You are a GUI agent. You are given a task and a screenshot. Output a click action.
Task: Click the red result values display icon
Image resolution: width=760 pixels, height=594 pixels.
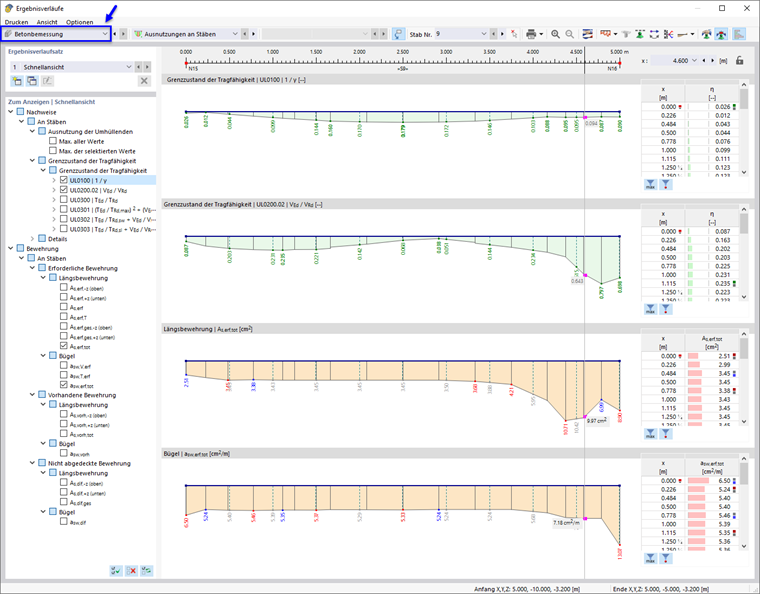click(605, 34)
